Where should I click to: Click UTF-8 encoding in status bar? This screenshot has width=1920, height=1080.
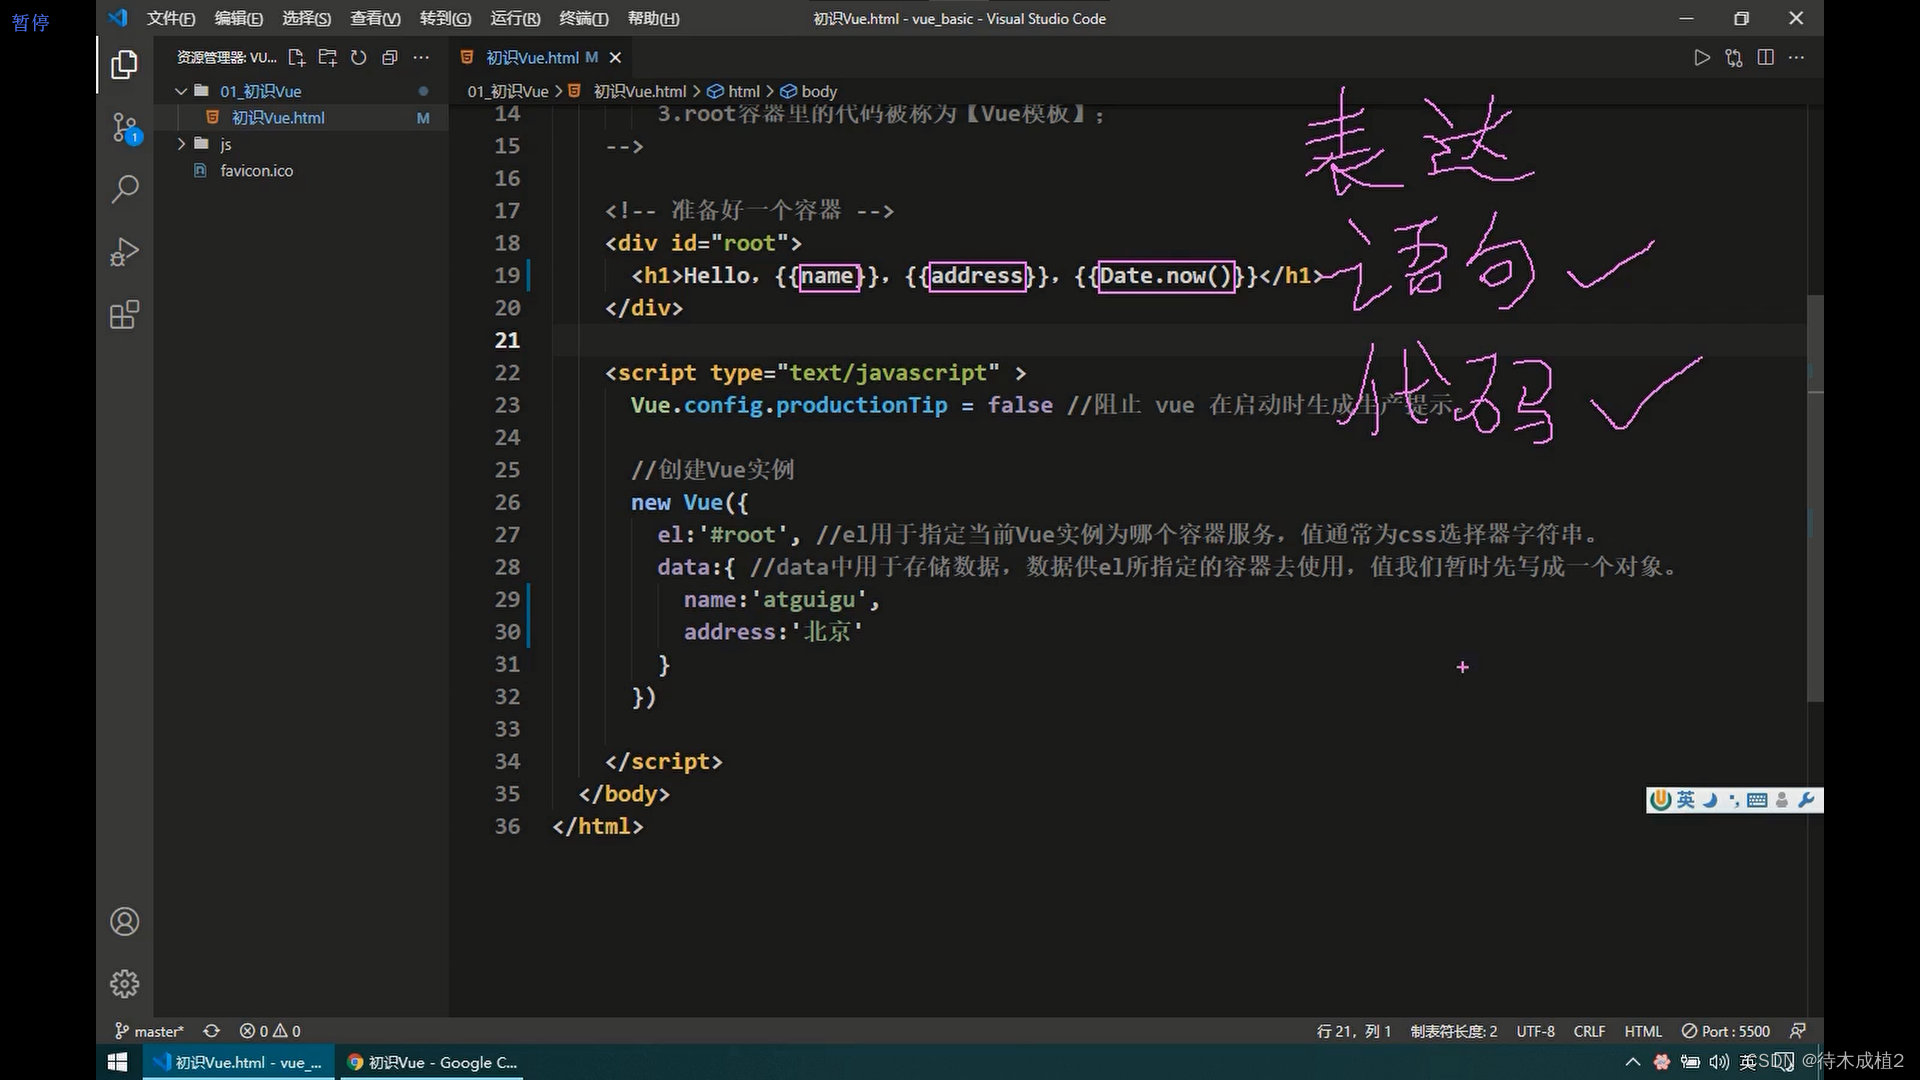[1535, 1031]
